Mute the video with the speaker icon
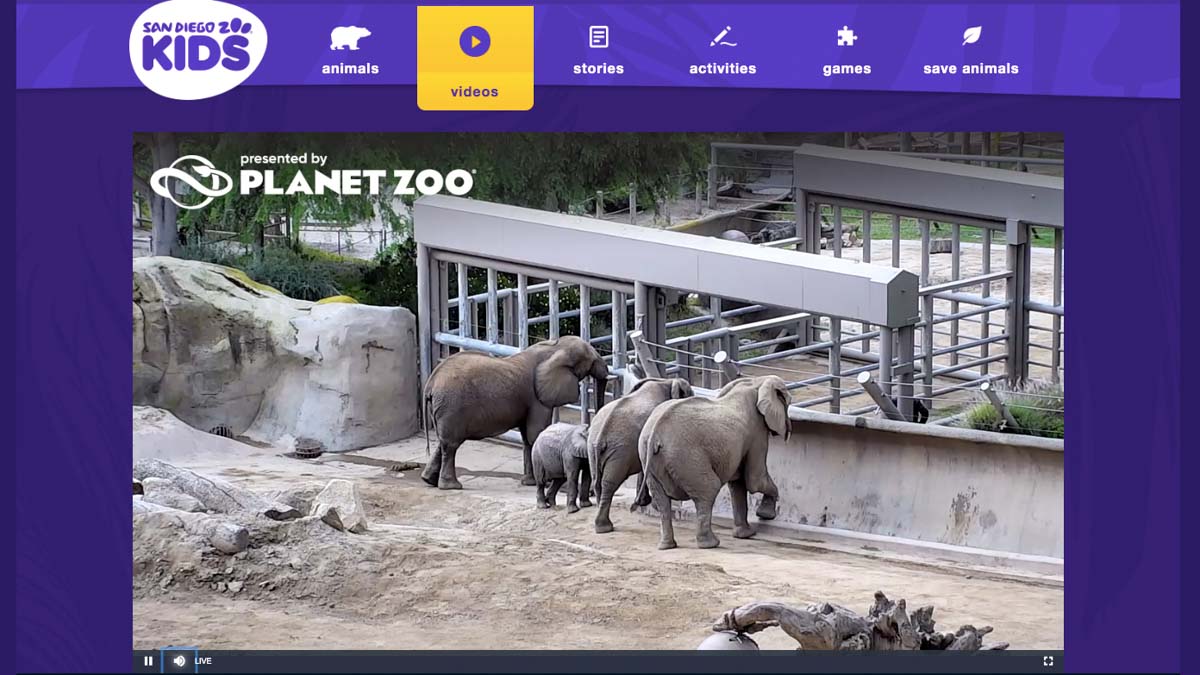This screenshot has width=1200, height=675. (x=179, y=661)
